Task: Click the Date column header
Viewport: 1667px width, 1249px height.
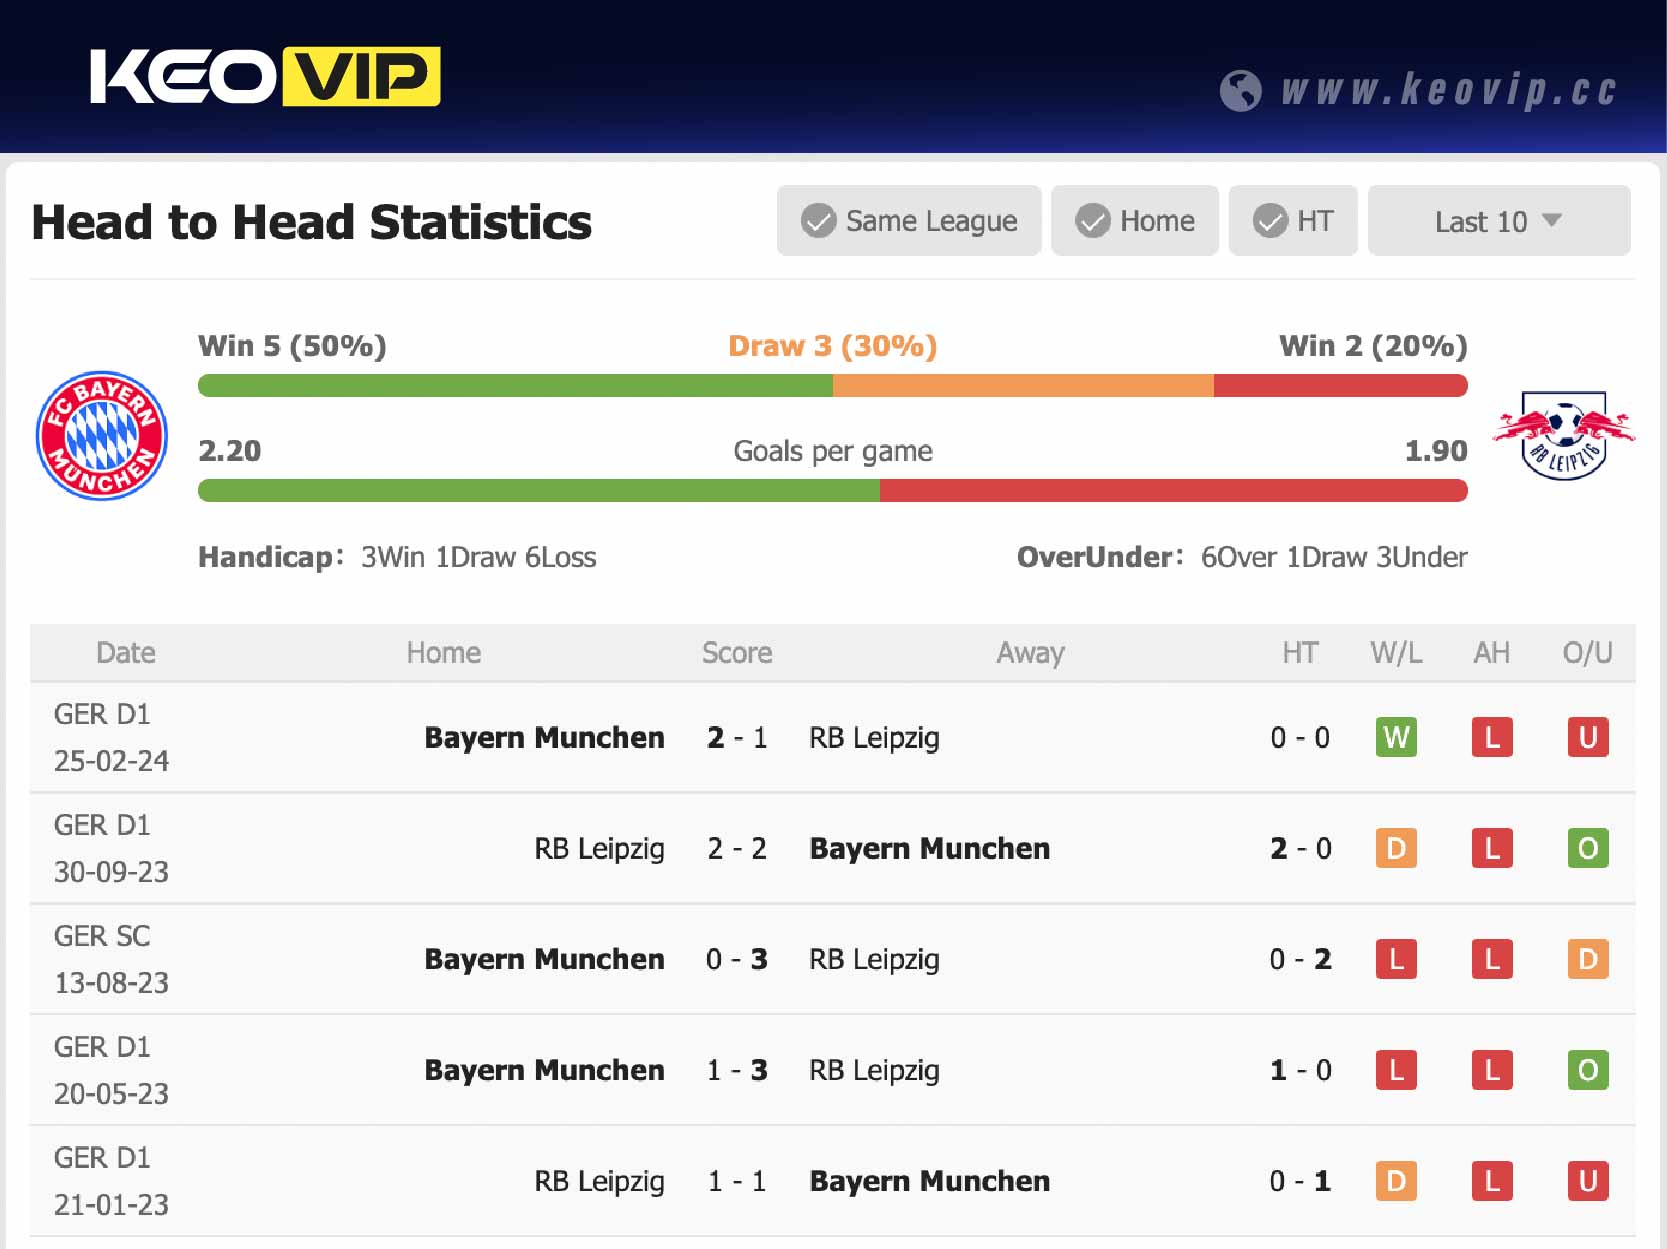Action: click(126, 653)
